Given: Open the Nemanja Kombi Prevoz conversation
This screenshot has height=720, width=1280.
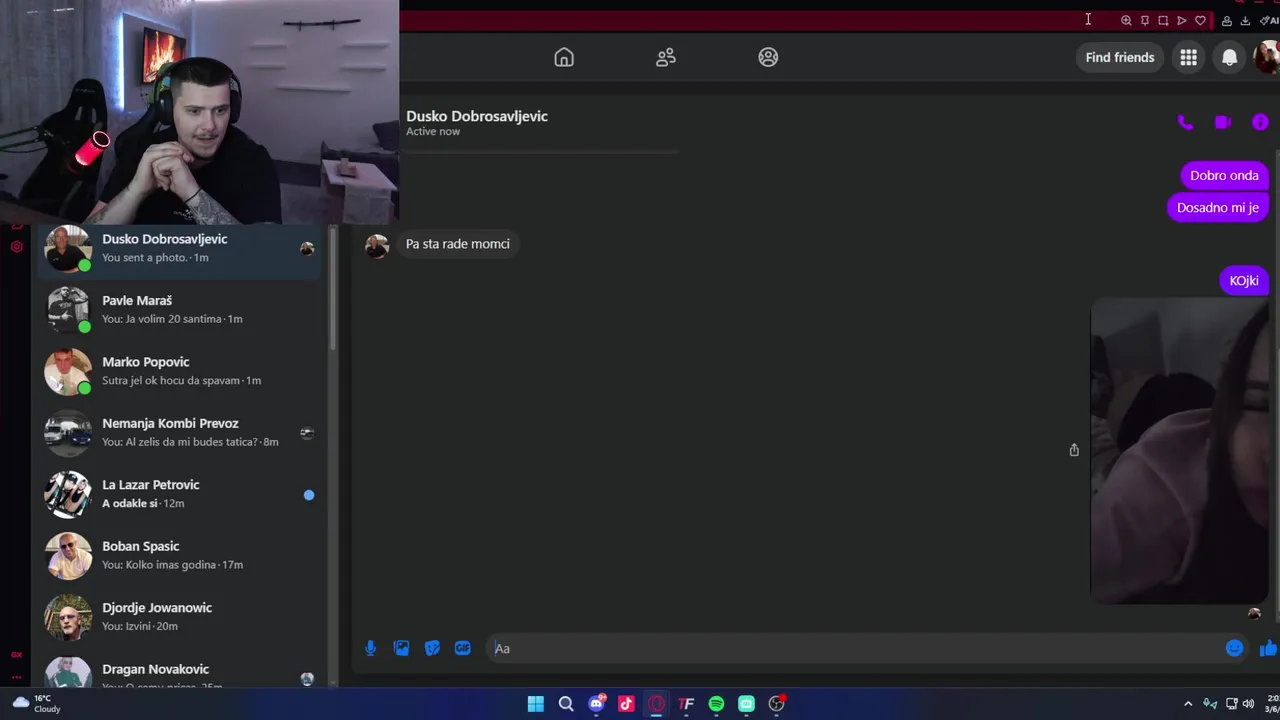Looking at the screenshot, I should pyautogui.click(x=180, y=432).
